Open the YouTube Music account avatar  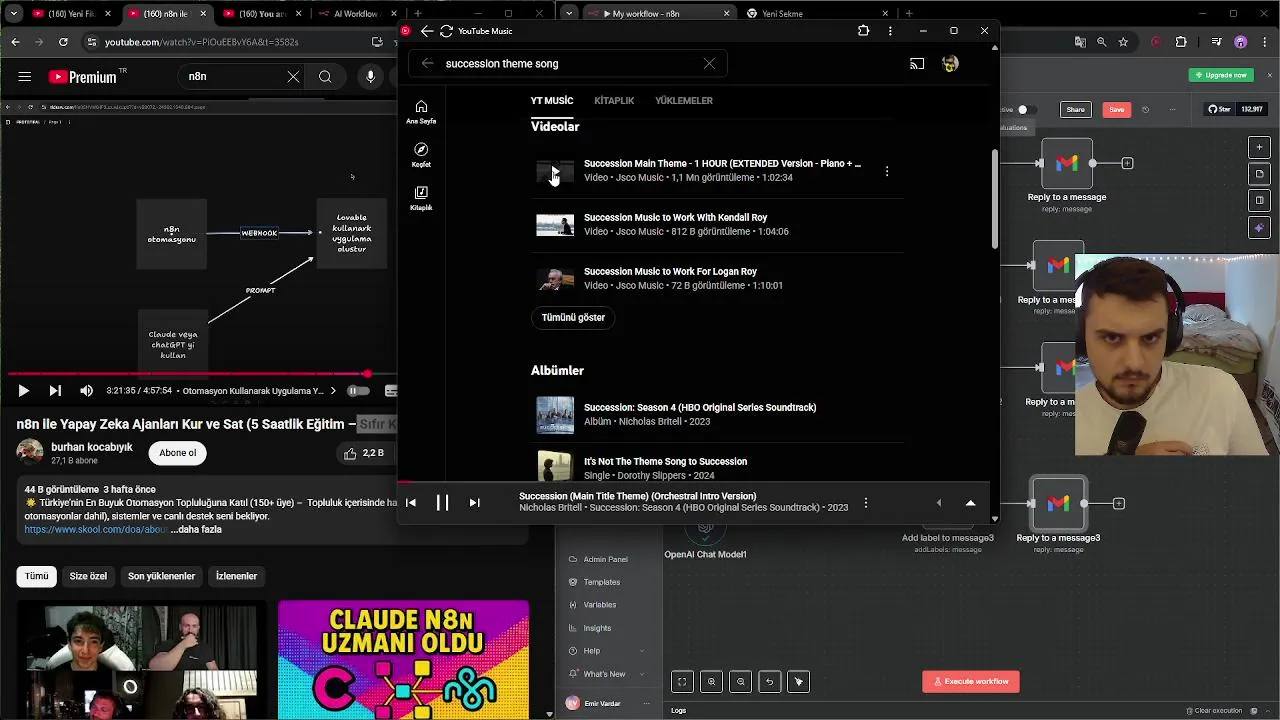point(950,63)
